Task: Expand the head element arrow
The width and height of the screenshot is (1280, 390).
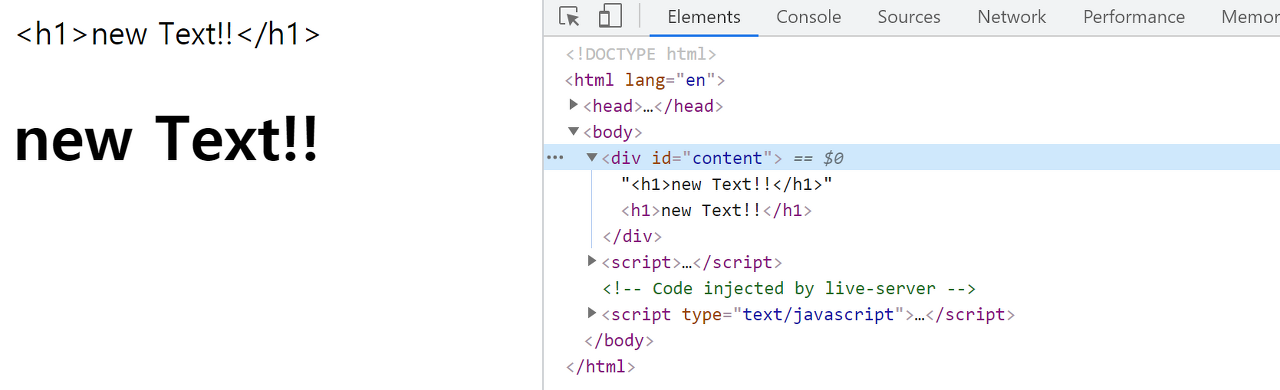Action: [573, 105]
